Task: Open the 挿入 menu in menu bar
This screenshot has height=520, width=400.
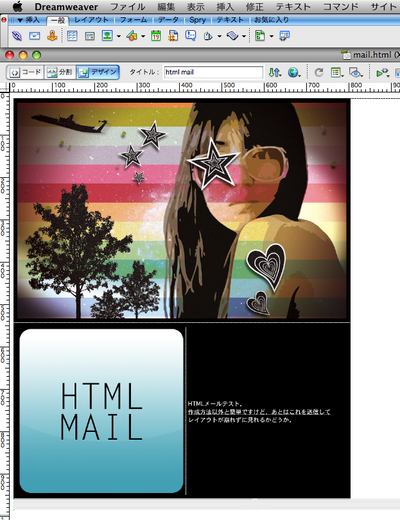Action: coord(225,7)
